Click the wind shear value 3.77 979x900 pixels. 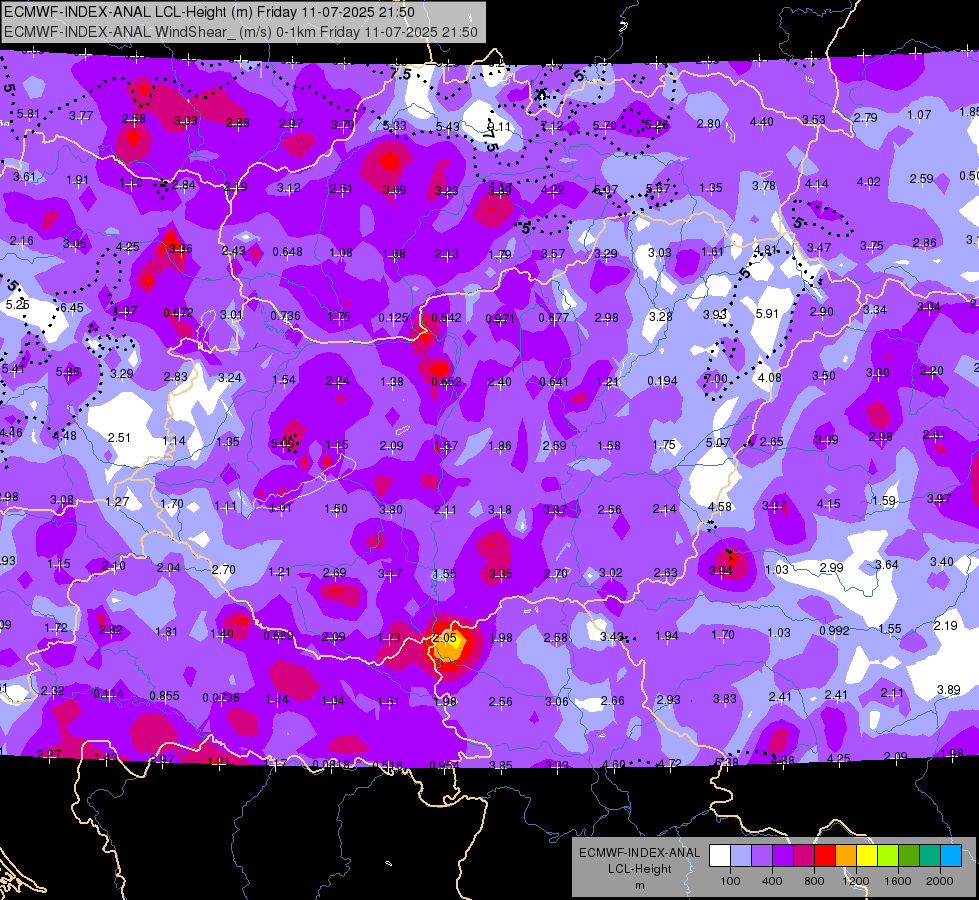click(81, 116)
